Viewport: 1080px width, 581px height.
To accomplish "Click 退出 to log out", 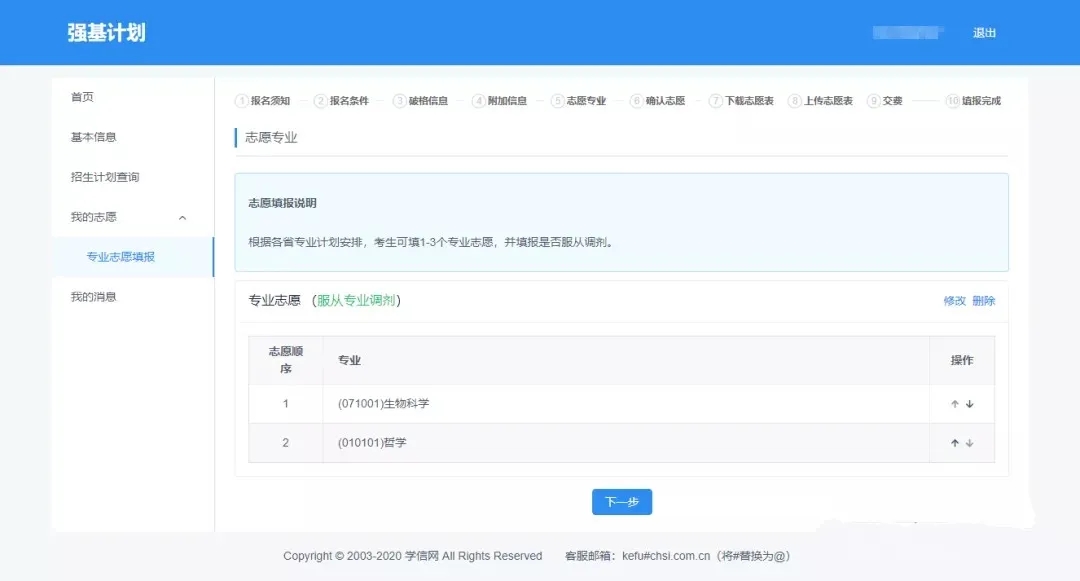I will [984, 33].
